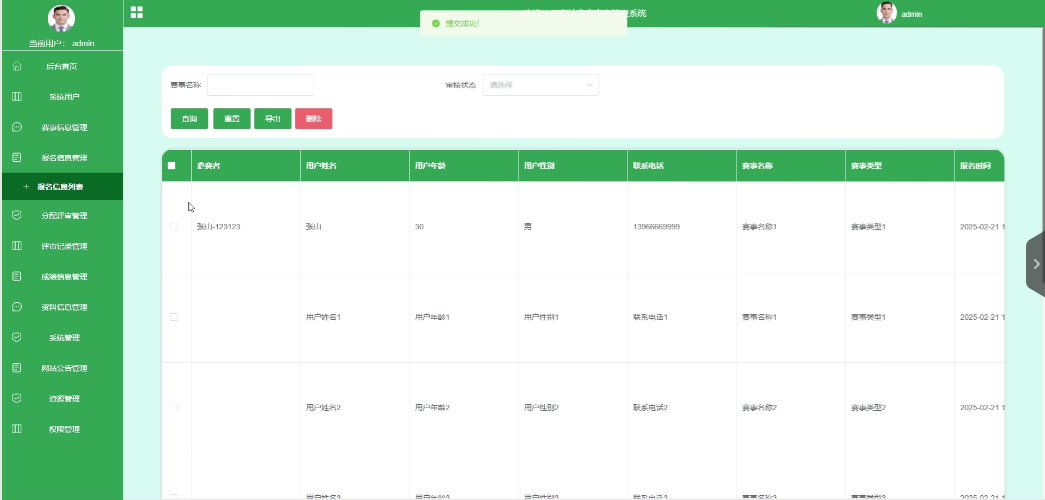Click the profile photo above 当前用户 in sidebar
The height and width of the screenshot is (500, 1045).
point(61,19)
